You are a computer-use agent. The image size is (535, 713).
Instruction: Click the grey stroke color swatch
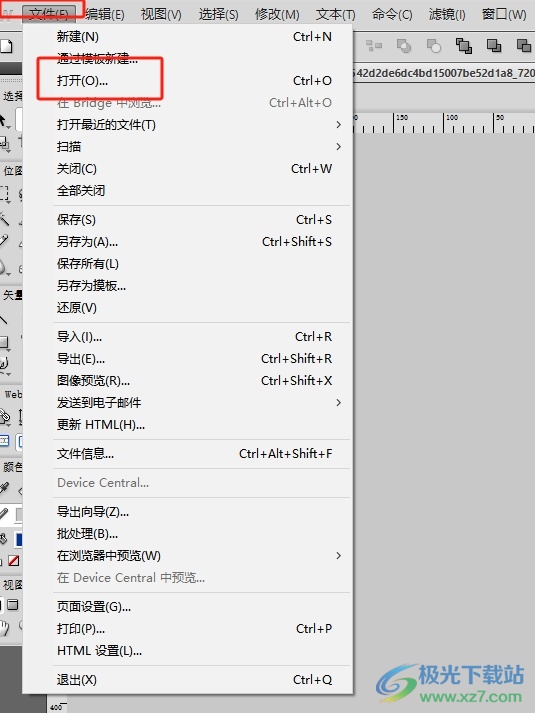coord(19,514)
